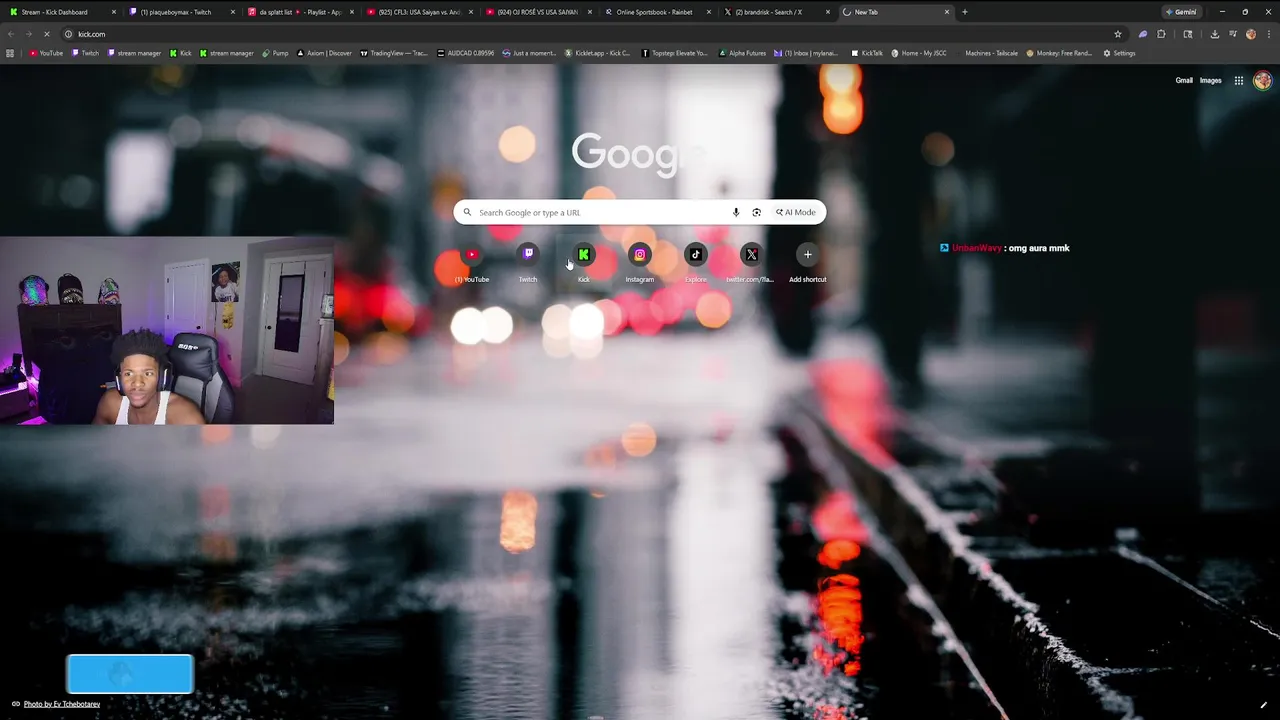Open Alpha Futures bookmark
Image resolution: width=1280 pixels, height=720 pixels.
pyautogui.click(x=741, y=53)
